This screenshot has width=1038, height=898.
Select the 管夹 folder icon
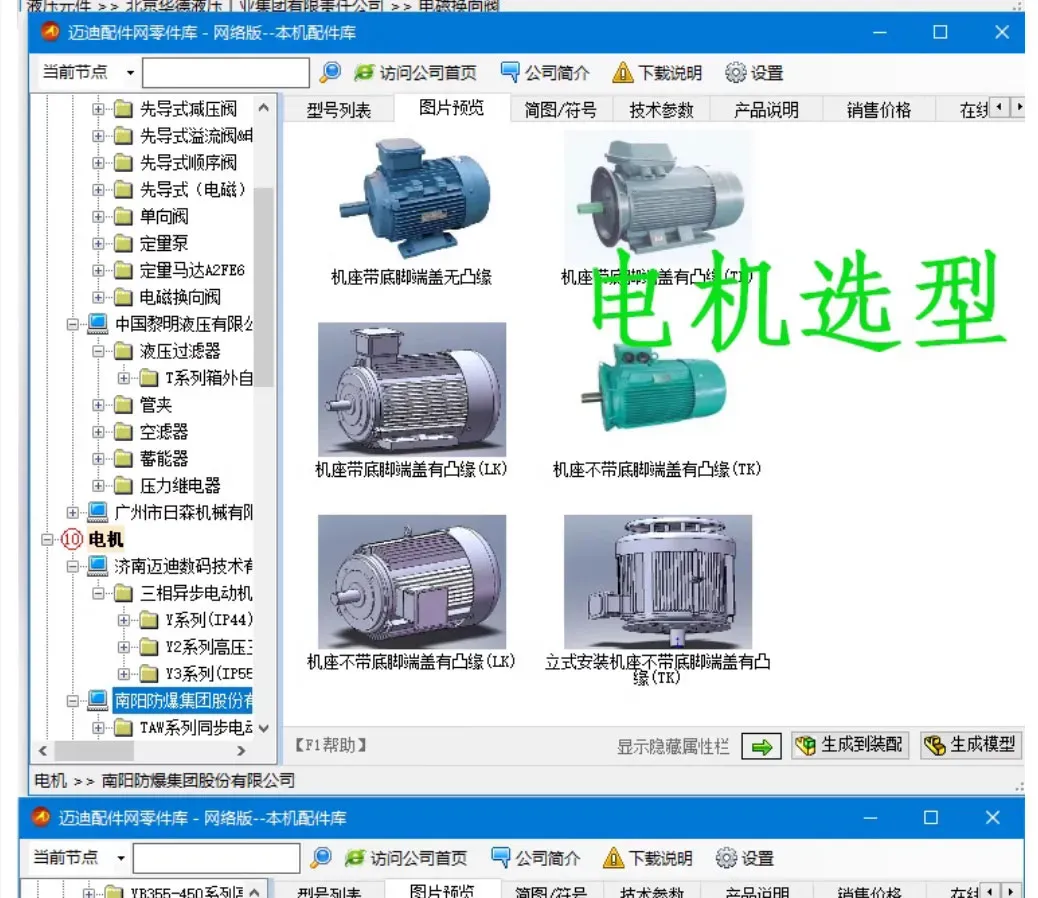coord(123,405)
